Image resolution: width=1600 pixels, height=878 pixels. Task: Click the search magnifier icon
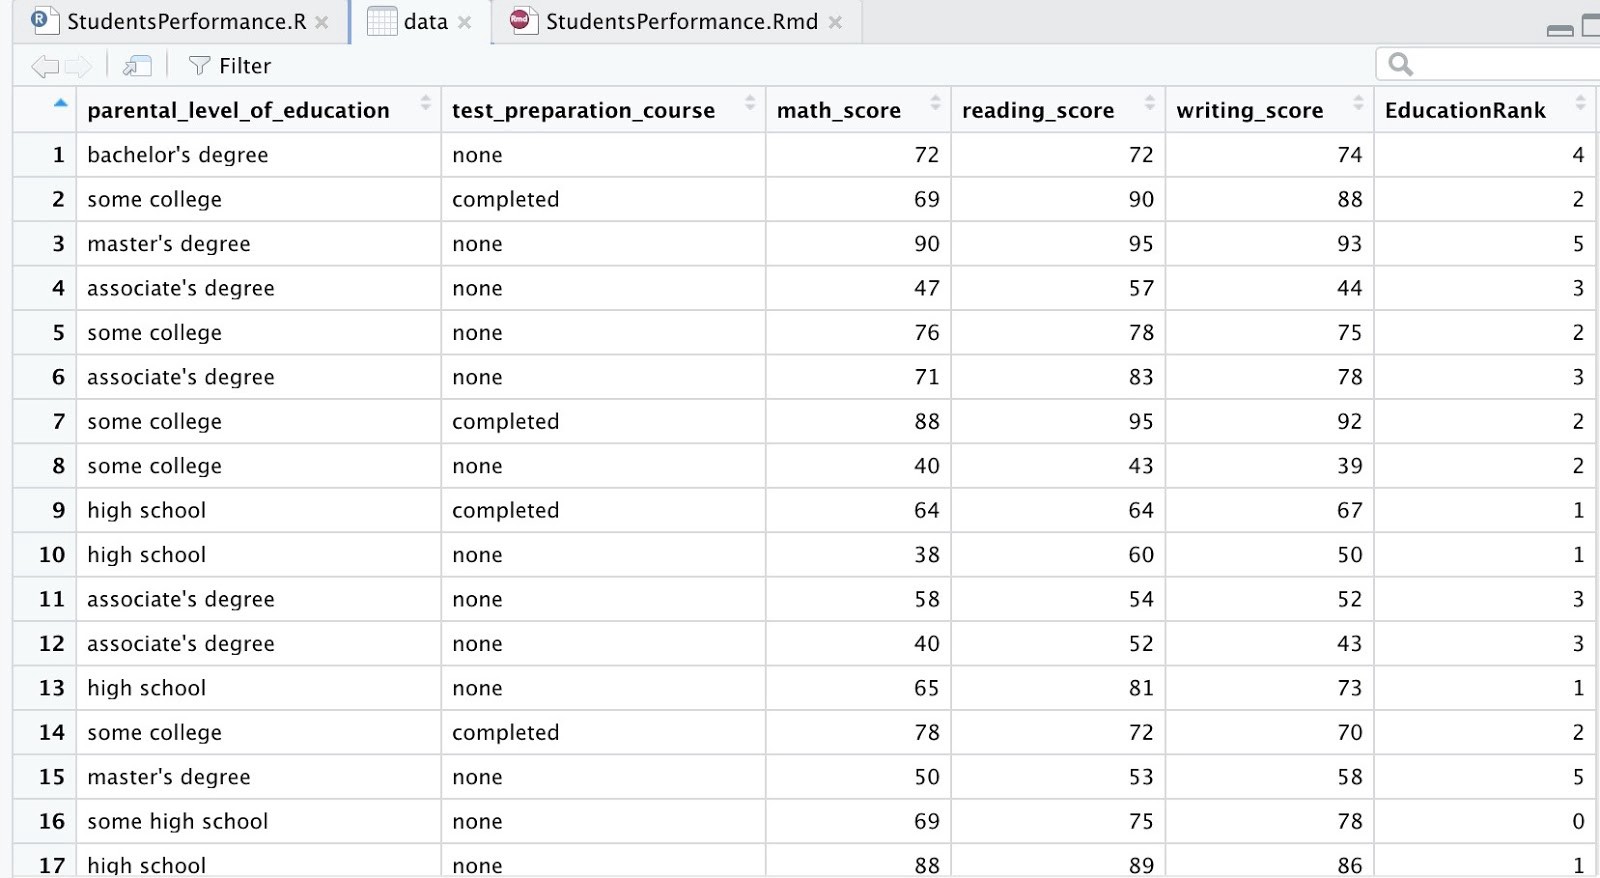point(1401,65)
